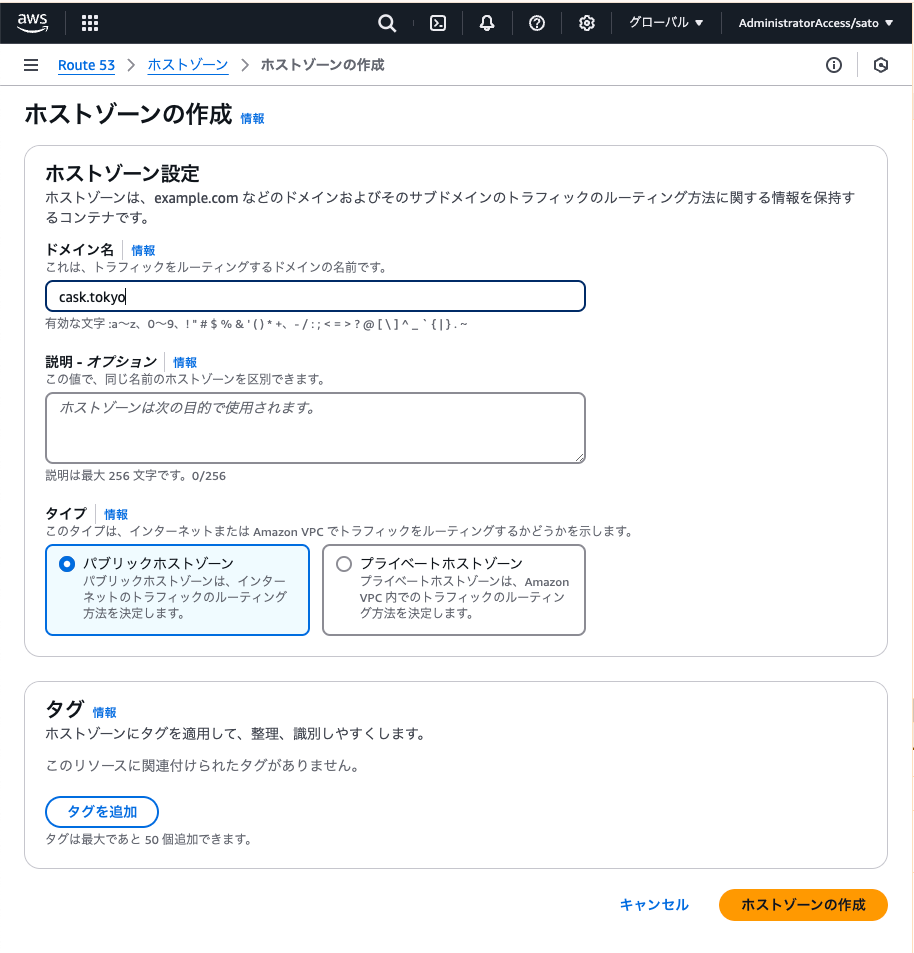The height and width of the screenshot is (953, 914).
Task: Click the タグは最大であと 50 個追加できます text
Action: coord(149,839)
